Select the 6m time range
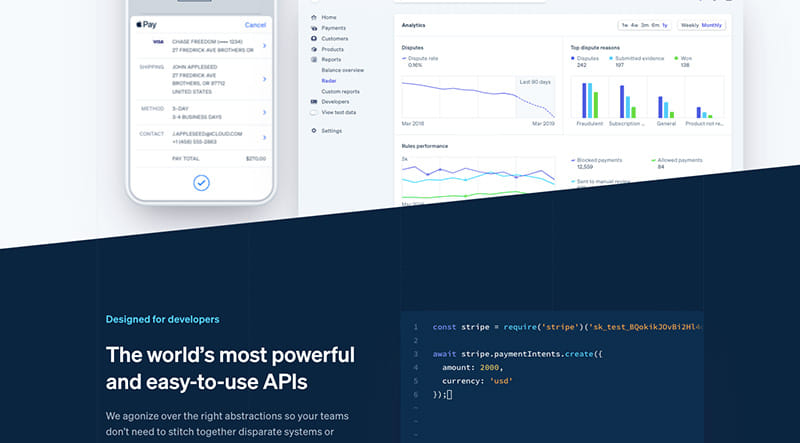Screen dimensions: 800x443 point(656,25)
